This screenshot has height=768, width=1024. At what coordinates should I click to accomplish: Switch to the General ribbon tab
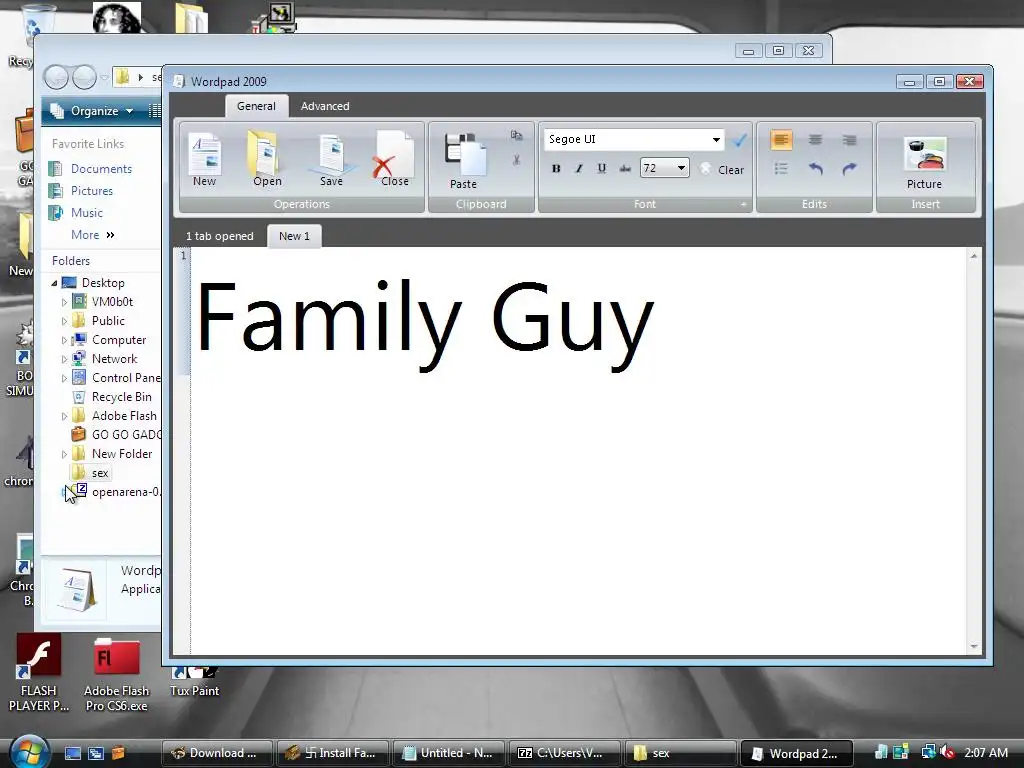click(x=256, y=106)
